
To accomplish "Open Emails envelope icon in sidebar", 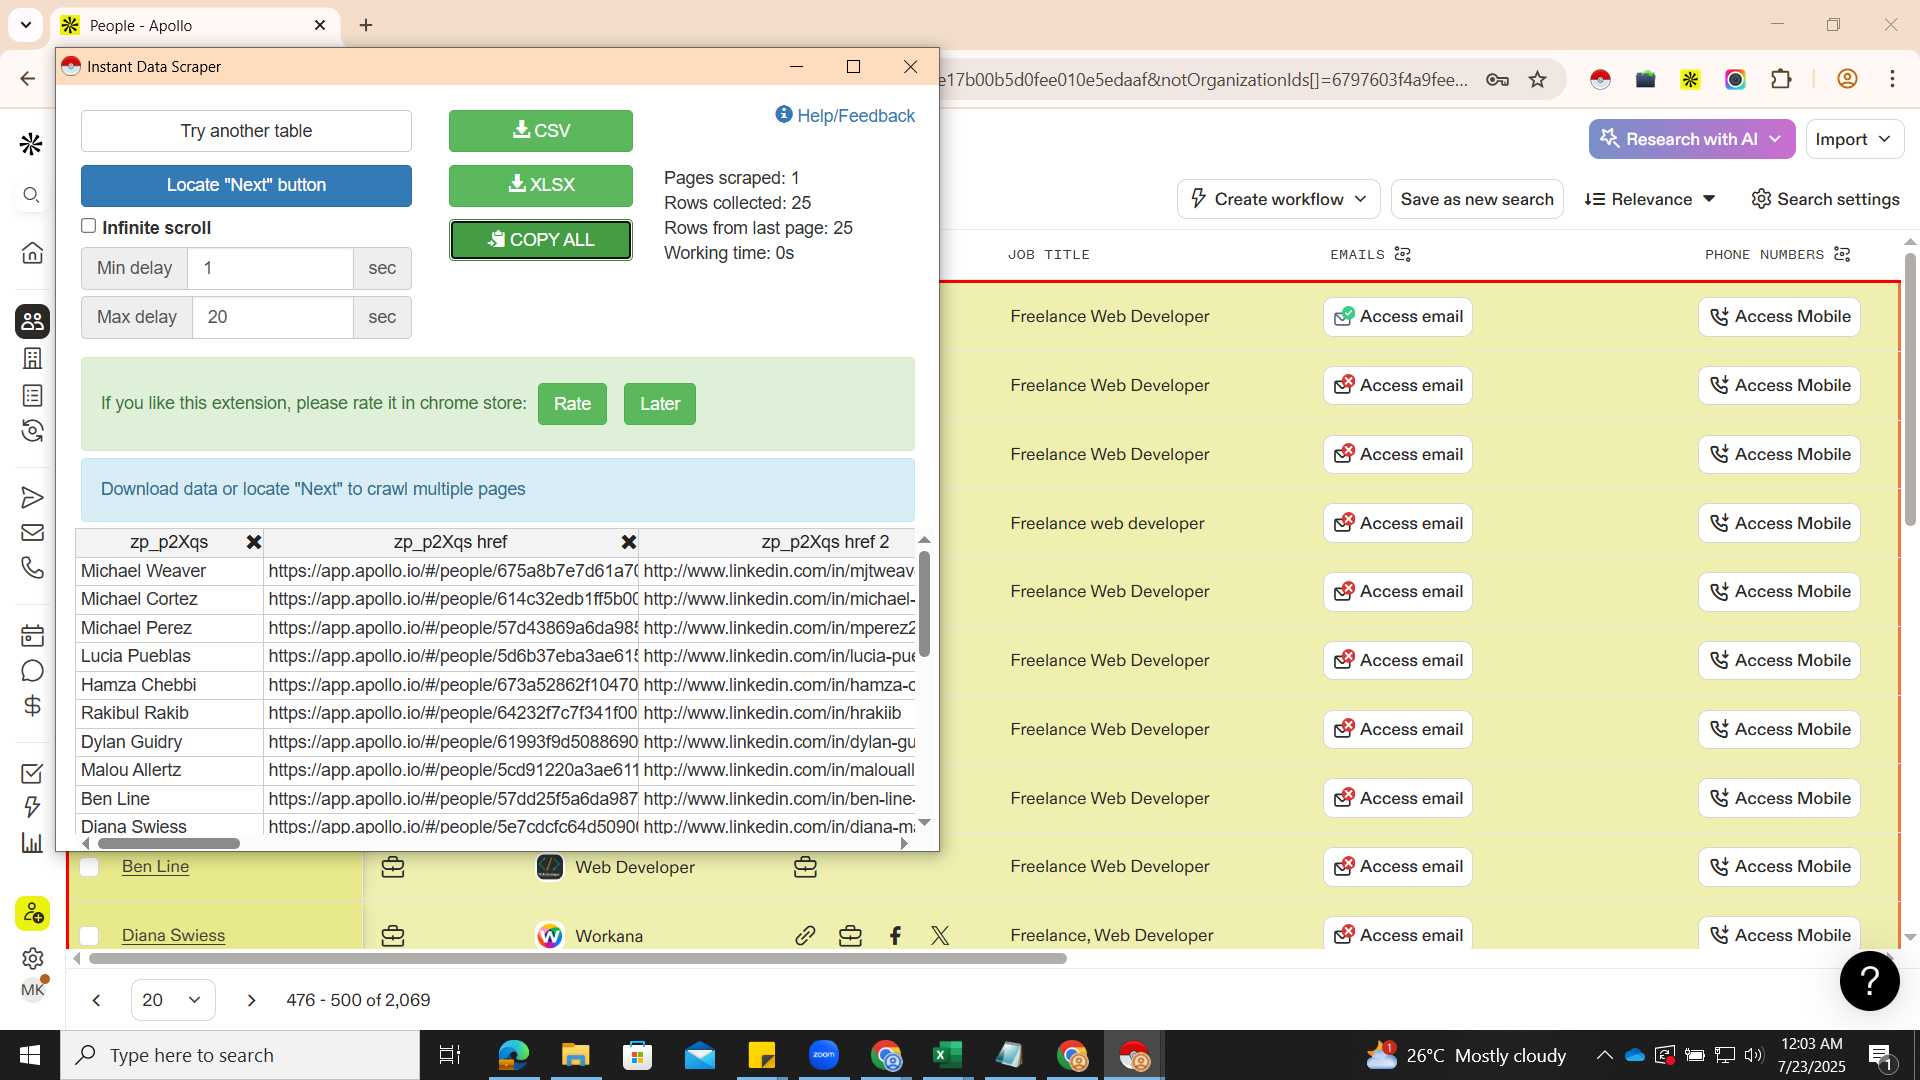I will (32, 533).
